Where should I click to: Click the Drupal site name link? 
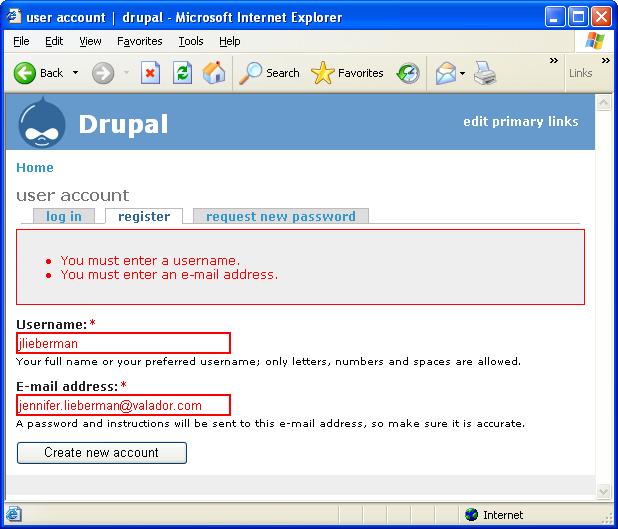point(123,124)
